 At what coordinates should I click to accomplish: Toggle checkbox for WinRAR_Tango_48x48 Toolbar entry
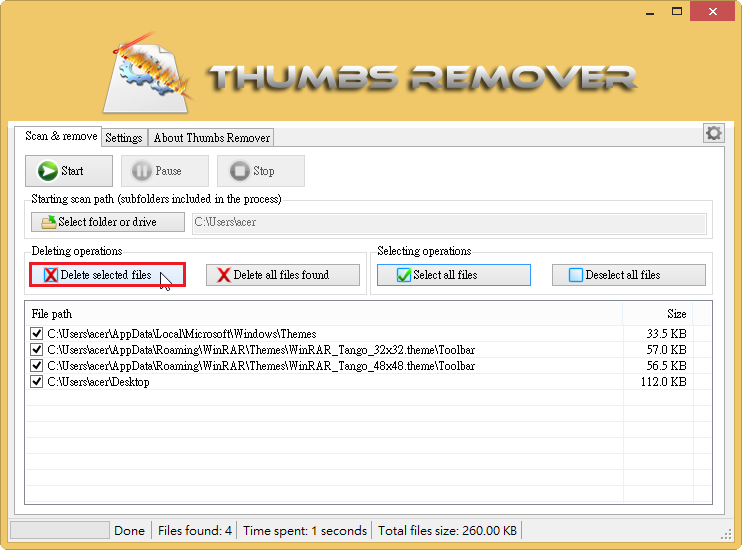pos(37,366)
